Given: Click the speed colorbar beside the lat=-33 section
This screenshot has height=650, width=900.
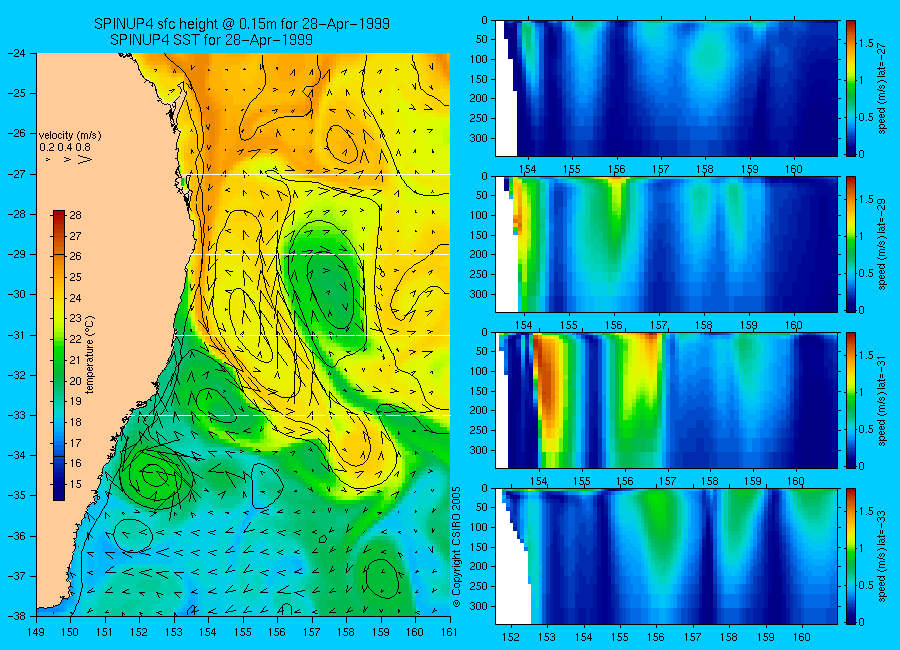Looking at the screenshot, I should point(851,556).
